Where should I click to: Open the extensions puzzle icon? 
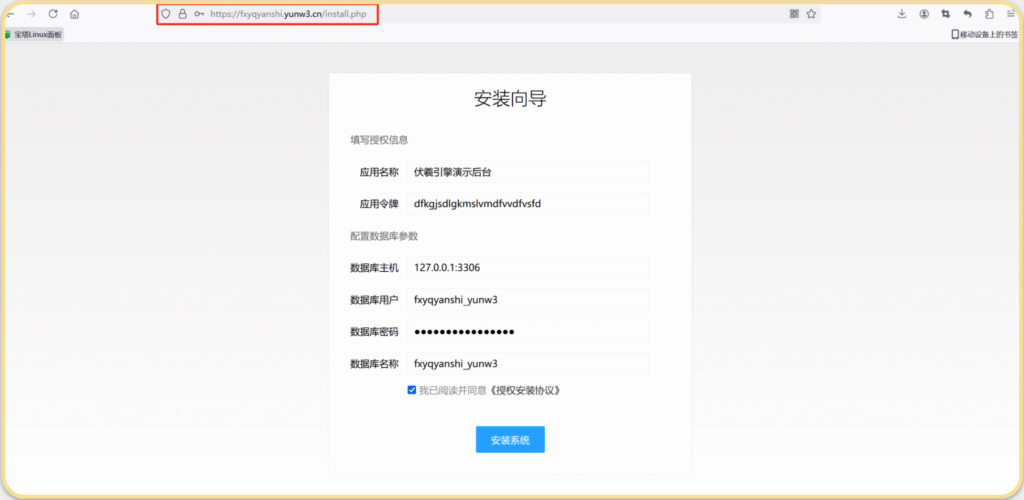(x=989, y=14)
